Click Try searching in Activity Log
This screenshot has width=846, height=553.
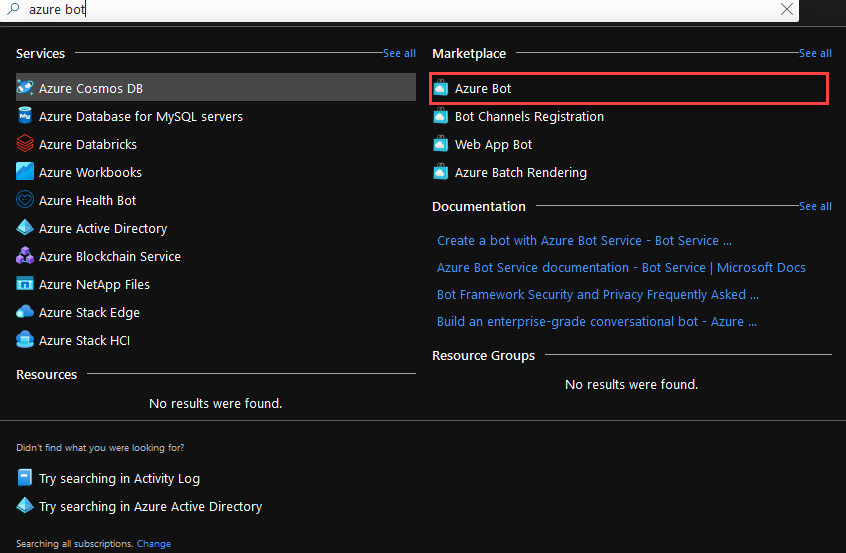point(119,479)
